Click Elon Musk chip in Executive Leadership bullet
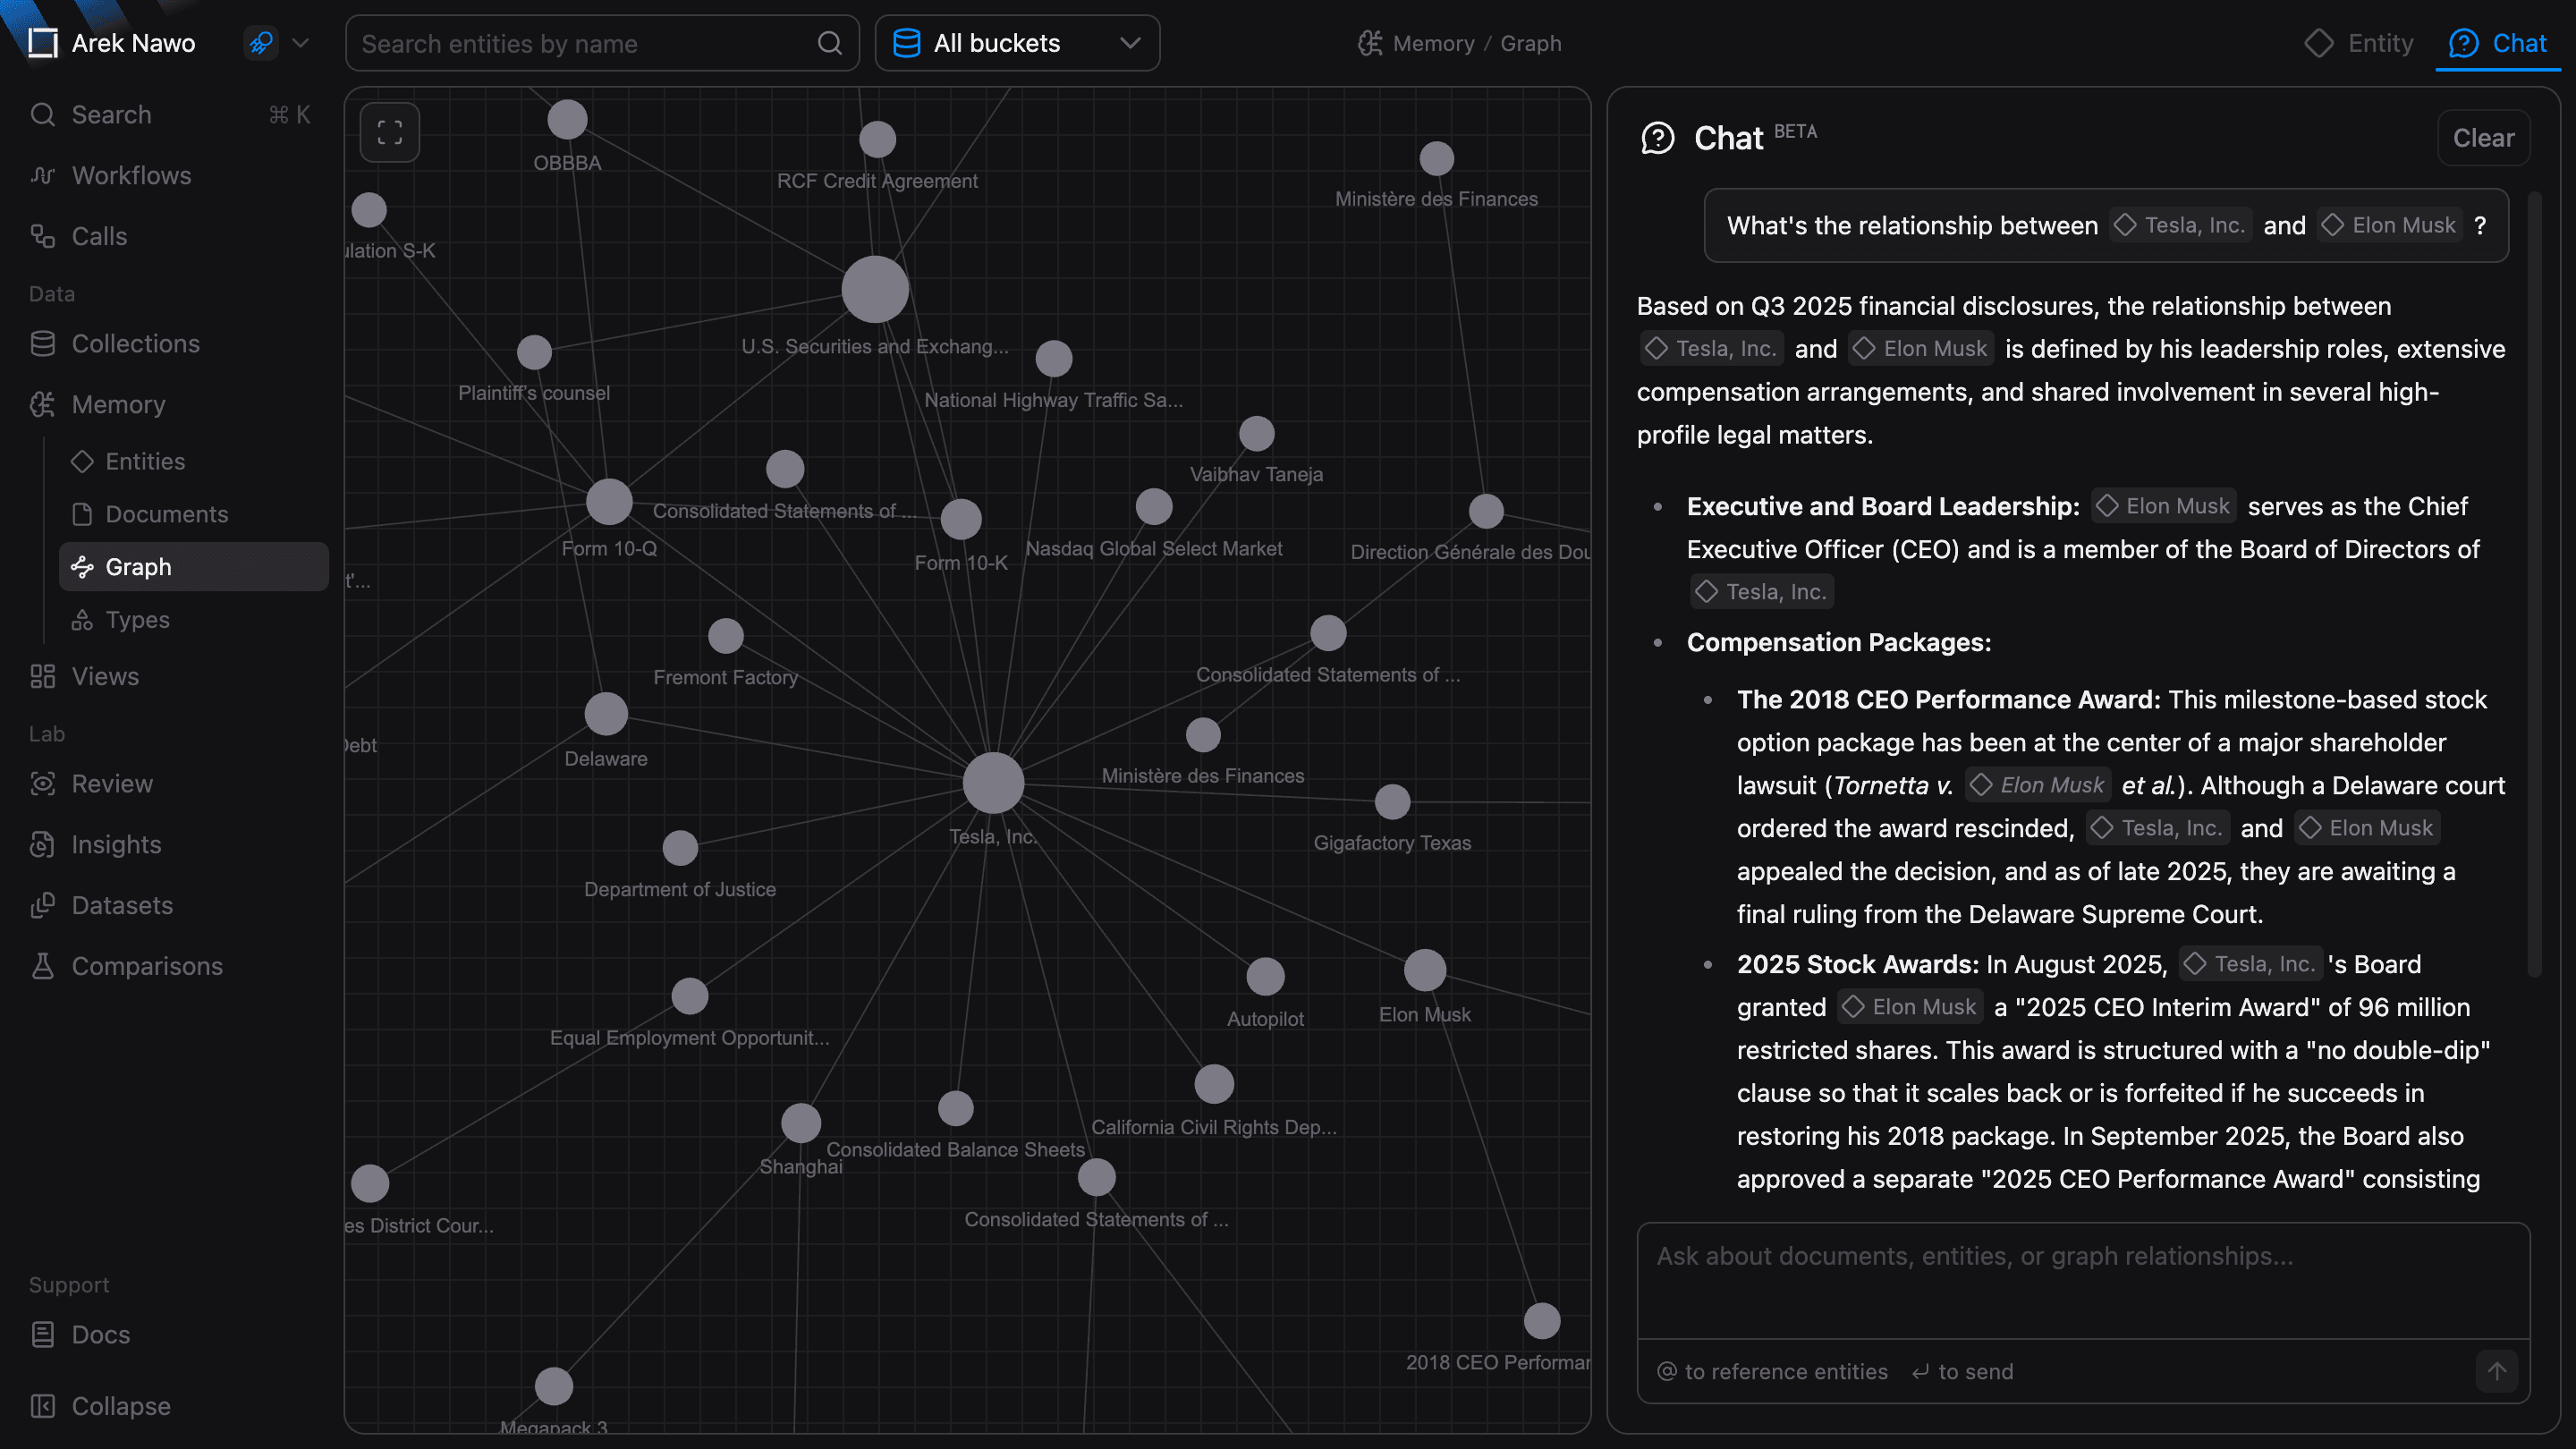Screen dimensions: 2576x1449 [2164, 506]
